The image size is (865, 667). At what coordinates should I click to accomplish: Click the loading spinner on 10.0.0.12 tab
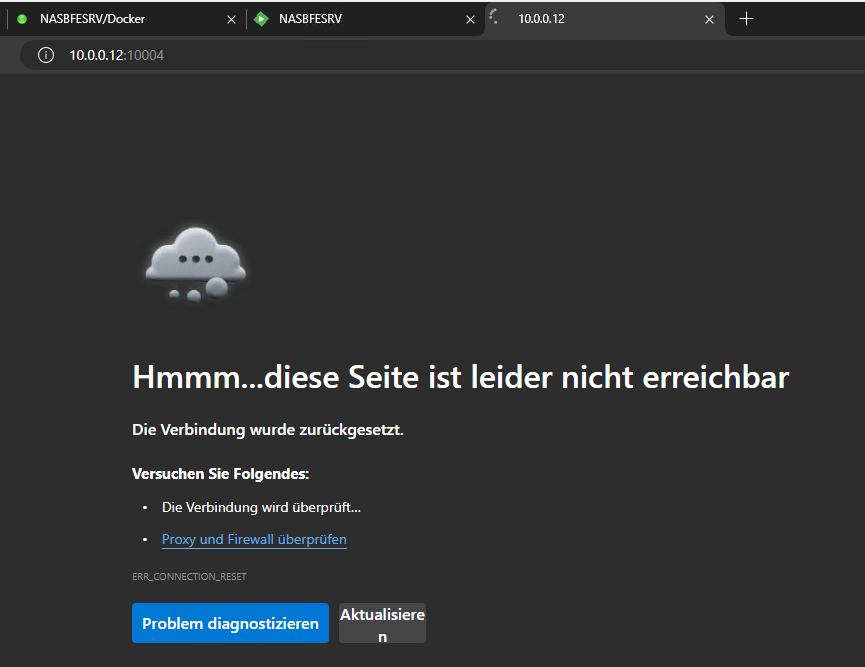tap(494, 17)
